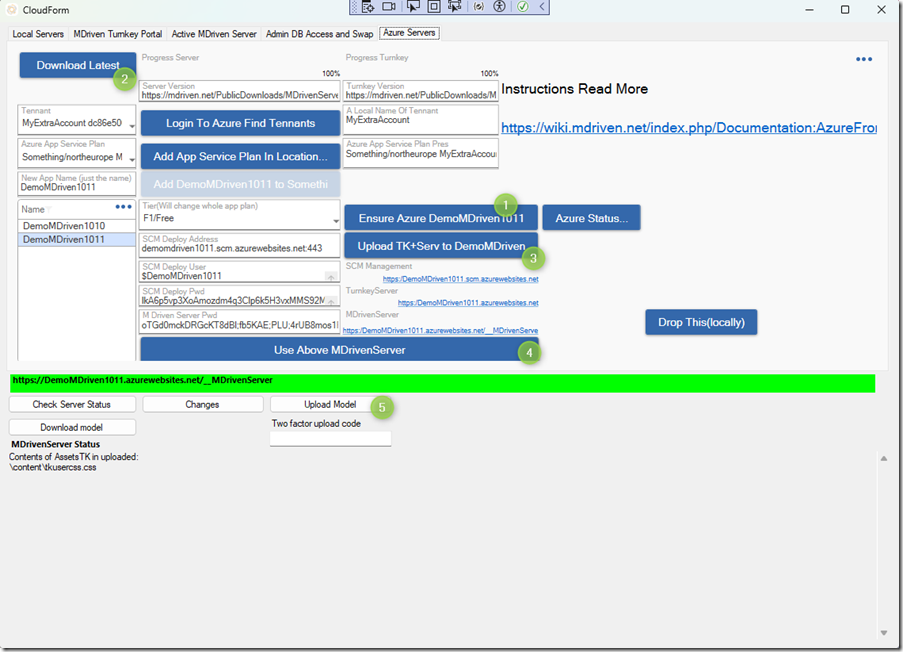The width and height of the screenshot is (903, 652).
Task: Open the binding failures braces icon
Action: click(x=479, y=7)
